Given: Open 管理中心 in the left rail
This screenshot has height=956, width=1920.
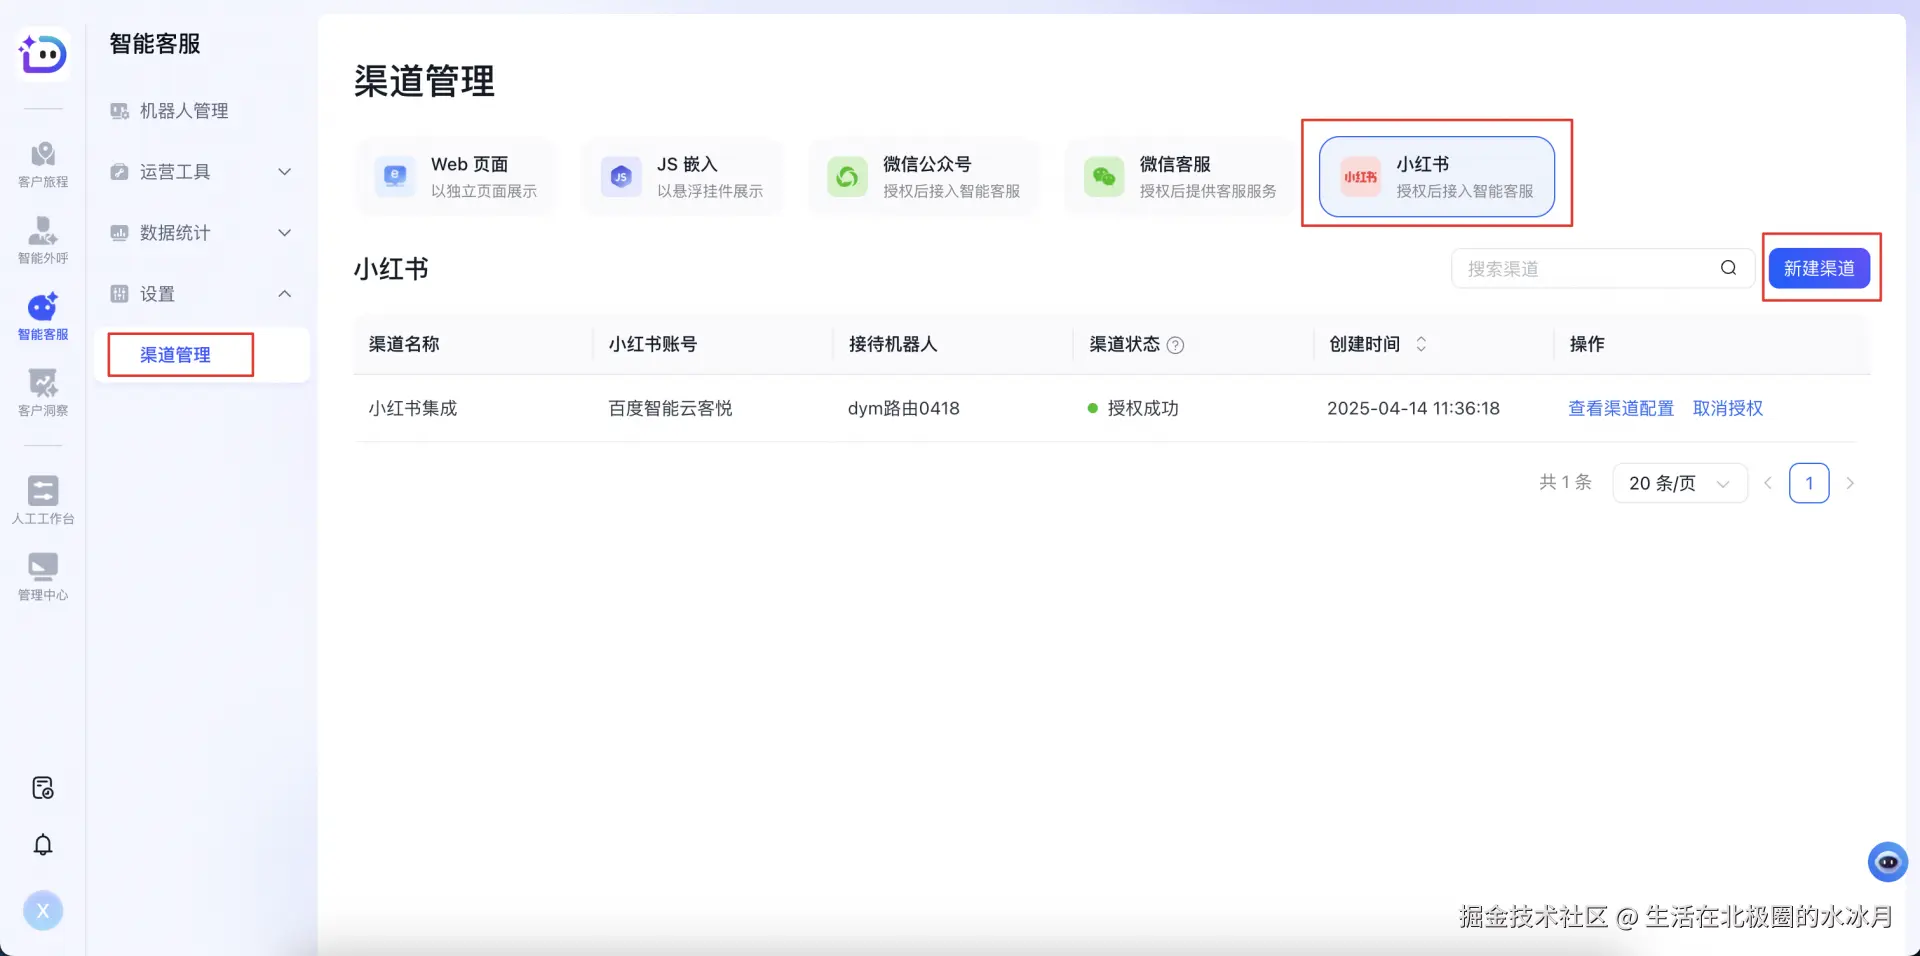Looking at the screenshot, I should tap(43, 577).
